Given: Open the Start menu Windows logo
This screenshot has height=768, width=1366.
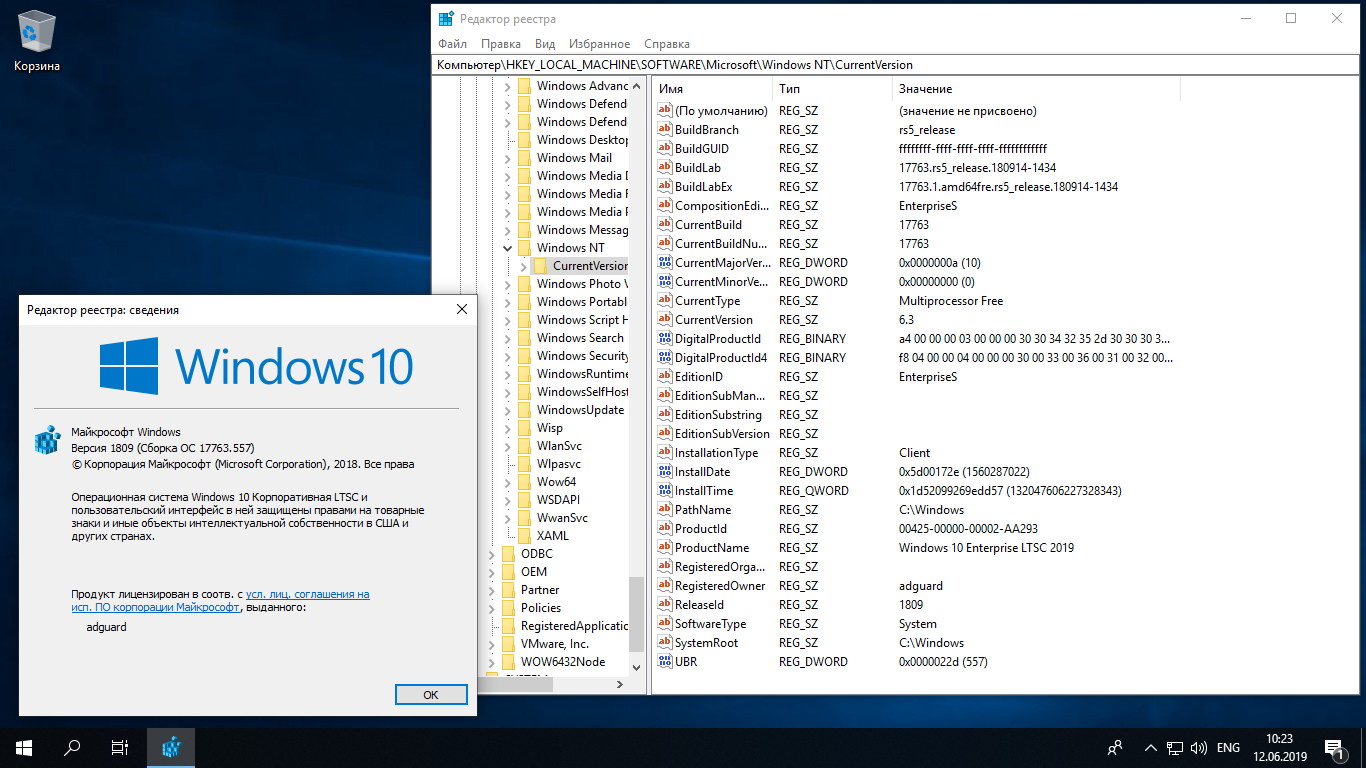Looking at the screenshot, I should point(24,748).
